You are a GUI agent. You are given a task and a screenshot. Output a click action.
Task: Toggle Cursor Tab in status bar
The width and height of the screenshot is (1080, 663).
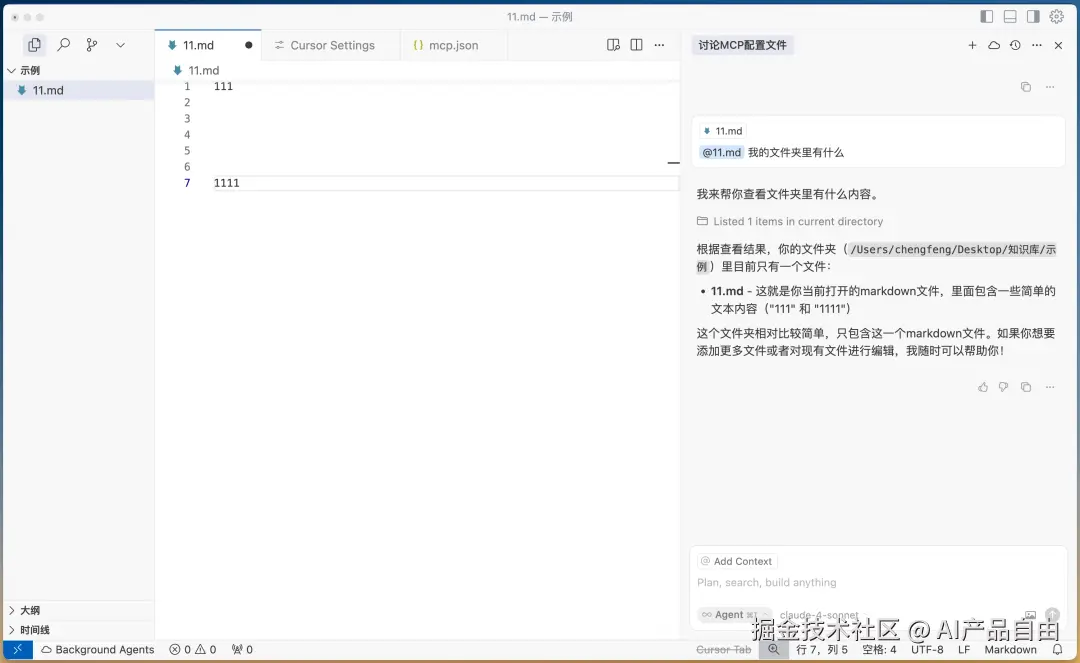(x=723, y=649)
